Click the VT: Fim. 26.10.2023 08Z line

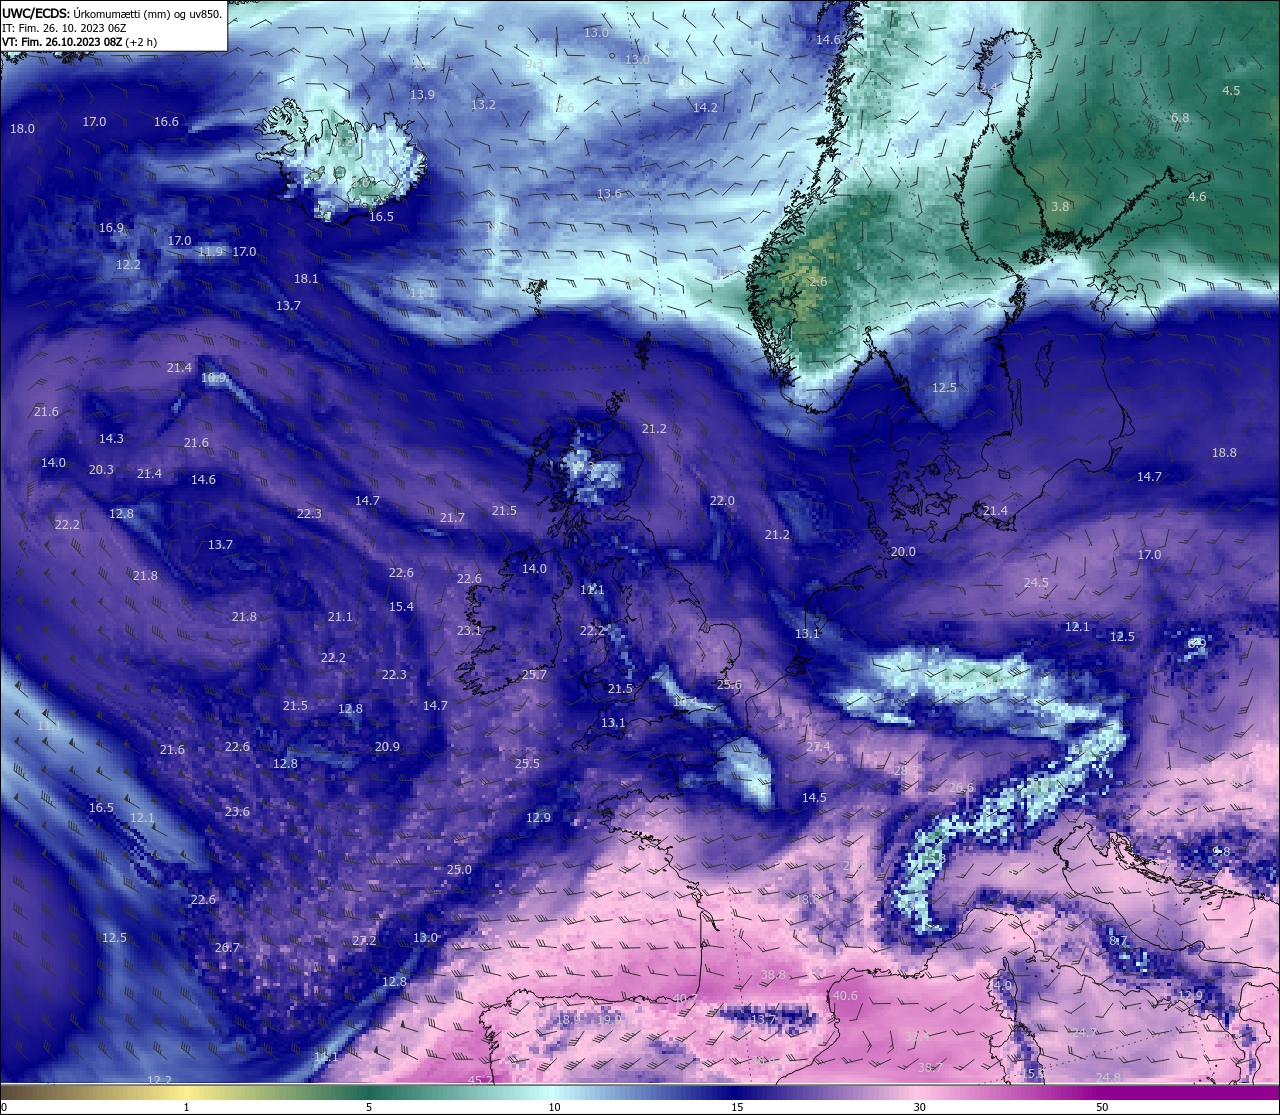tap(79, 42)
